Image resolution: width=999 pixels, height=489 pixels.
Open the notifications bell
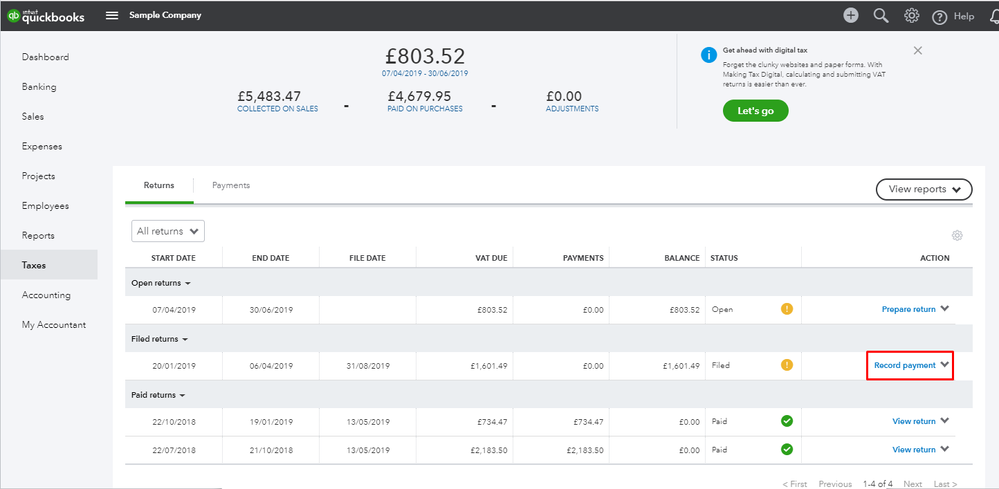tap(991, 16)
